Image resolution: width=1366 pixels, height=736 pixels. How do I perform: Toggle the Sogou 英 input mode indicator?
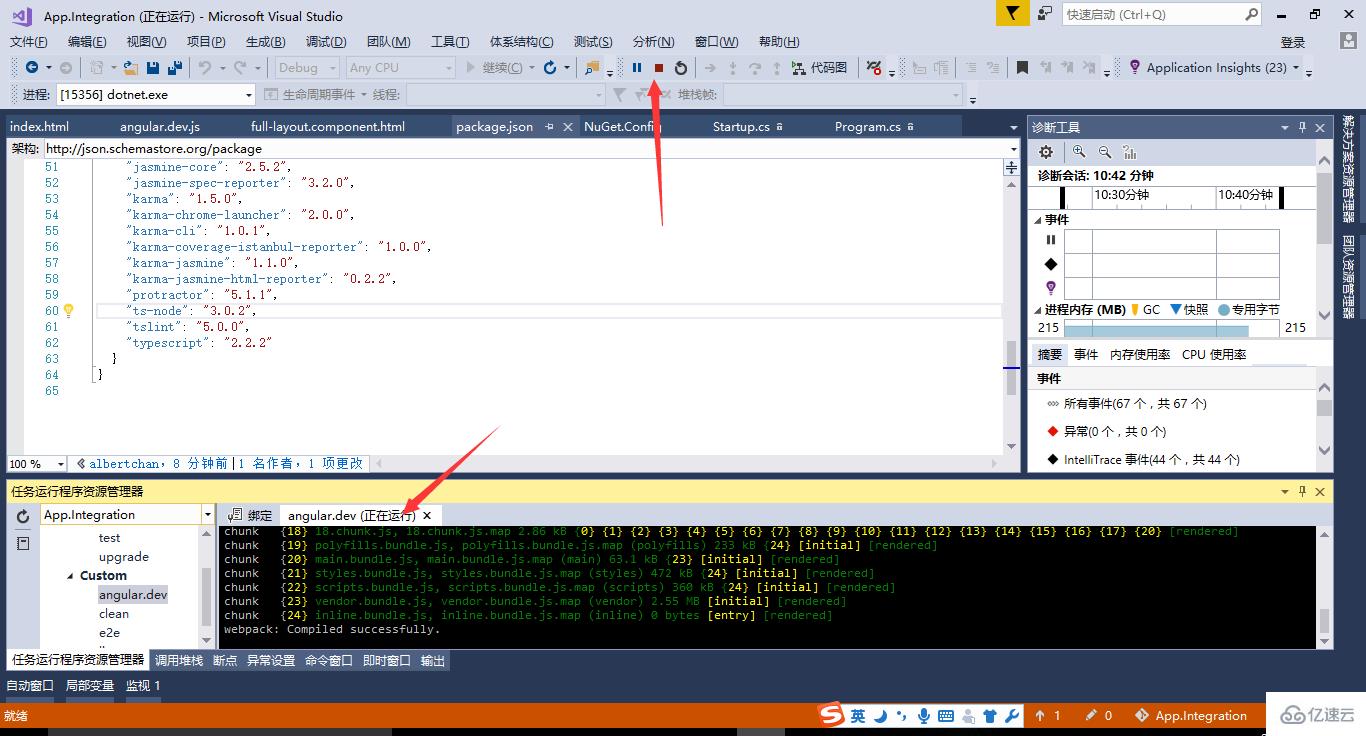click(858, 715)
